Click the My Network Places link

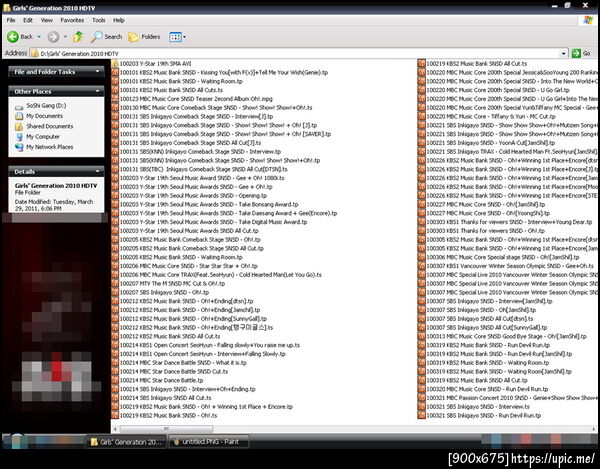[50, 147]
